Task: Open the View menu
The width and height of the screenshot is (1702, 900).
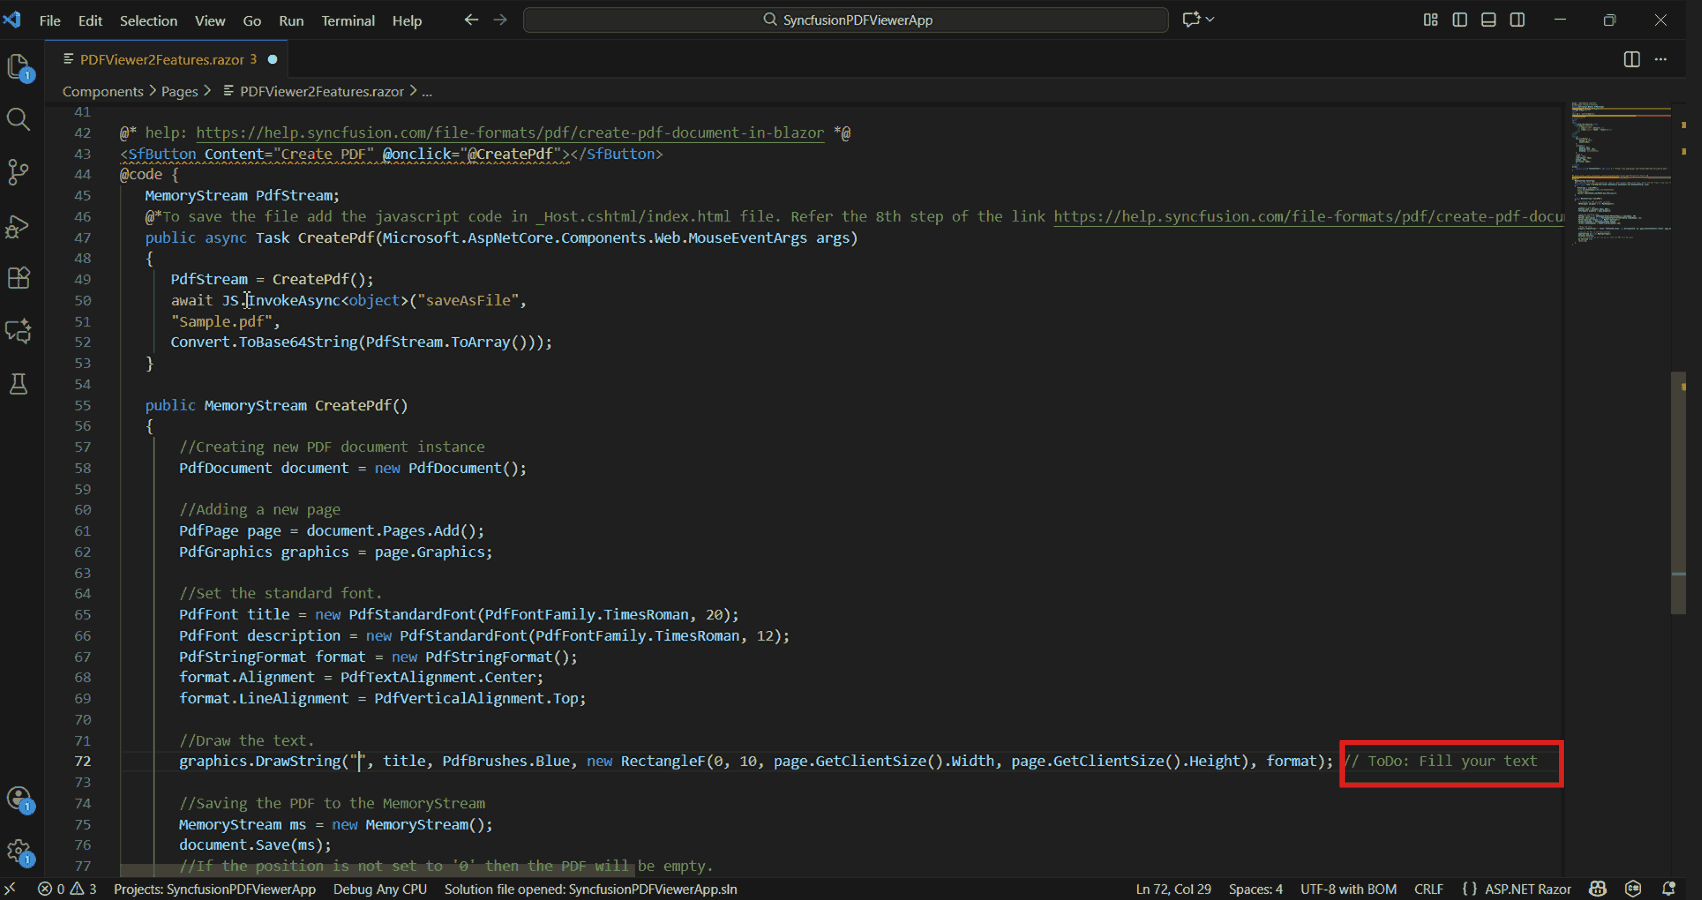Action: [x=210, y=20]
